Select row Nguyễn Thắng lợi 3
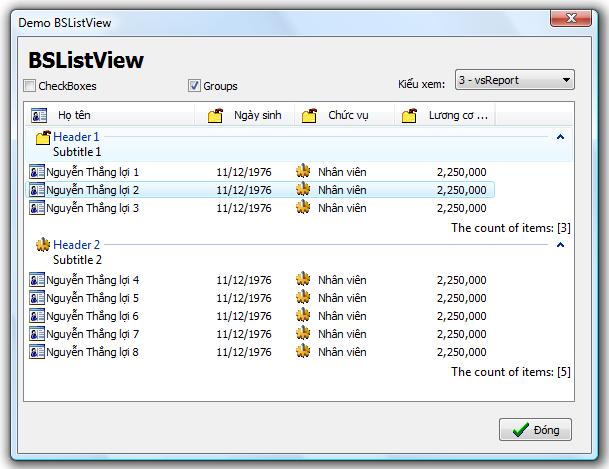This screenshot has height=469, width=609. (260, 208)
